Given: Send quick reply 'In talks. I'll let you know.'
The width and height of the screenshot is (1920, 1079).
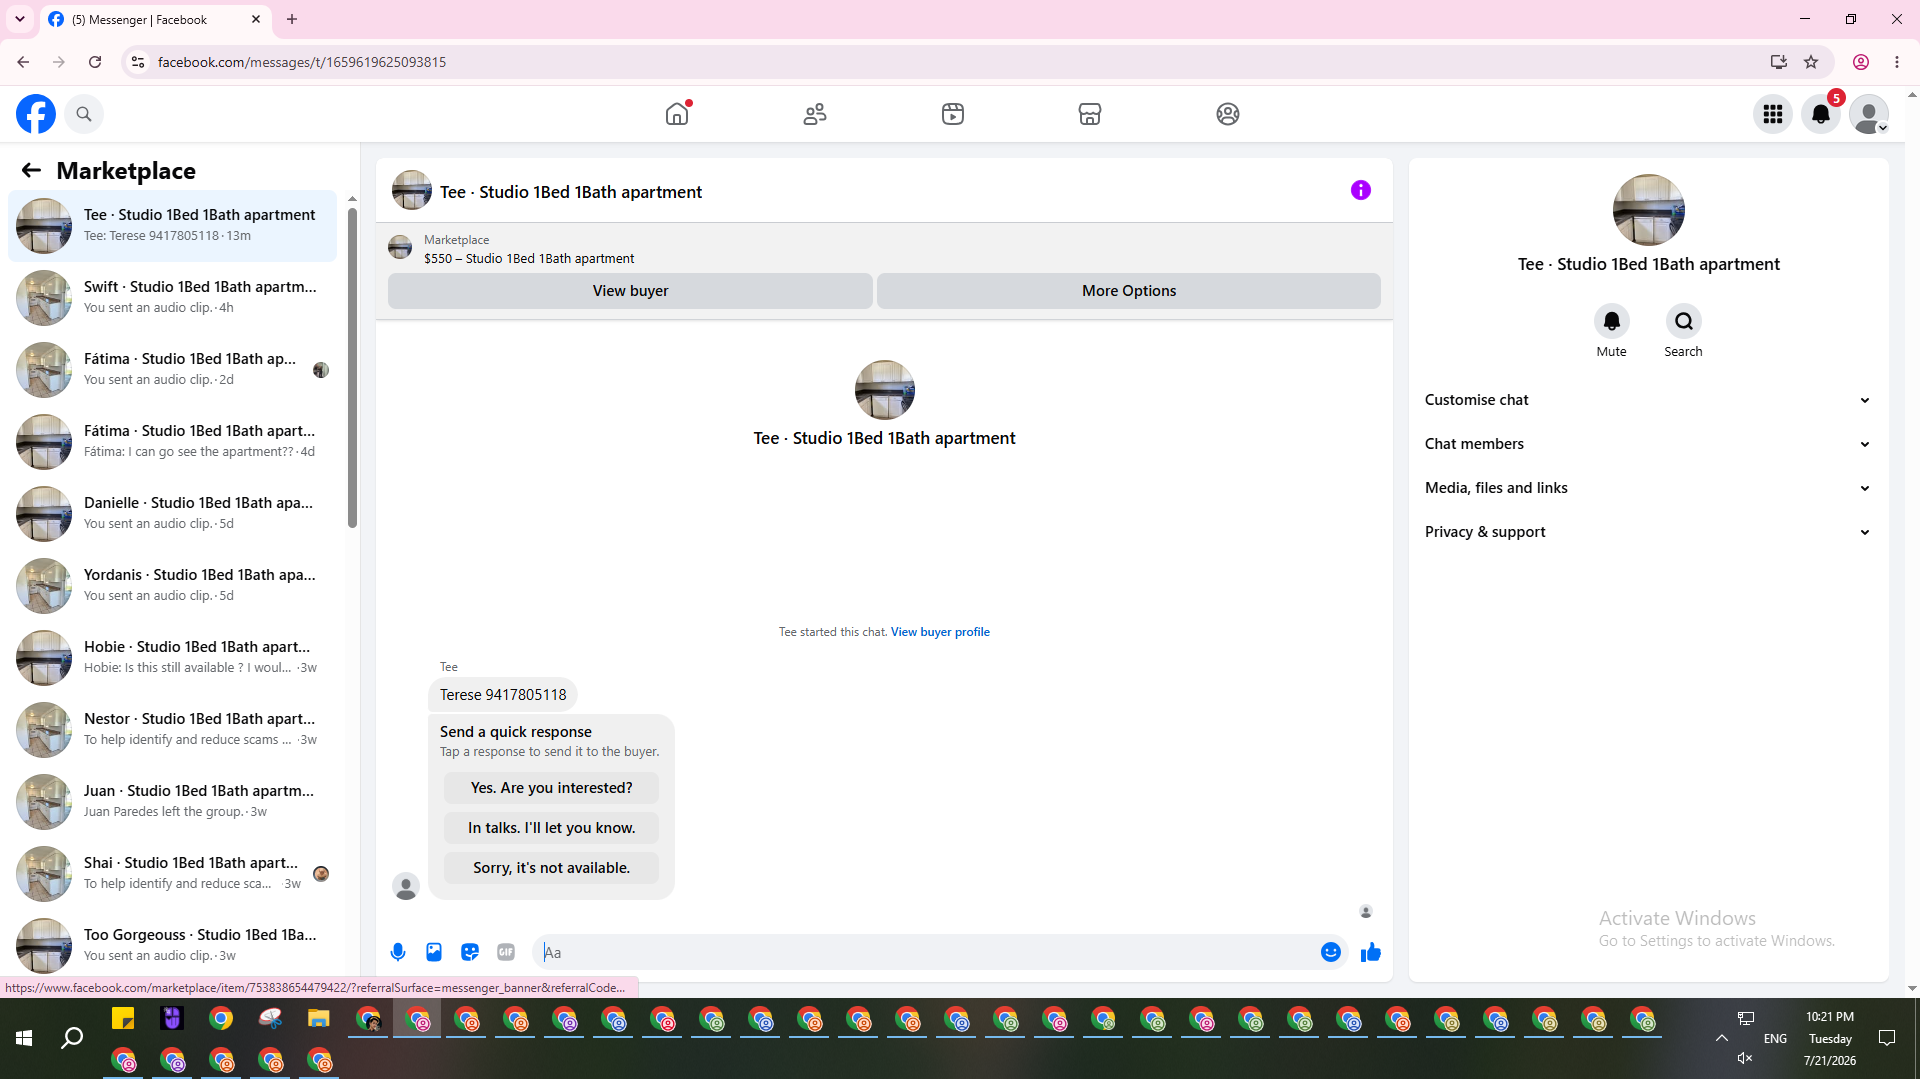Looking at the screenshot, I should click(551, 828).
